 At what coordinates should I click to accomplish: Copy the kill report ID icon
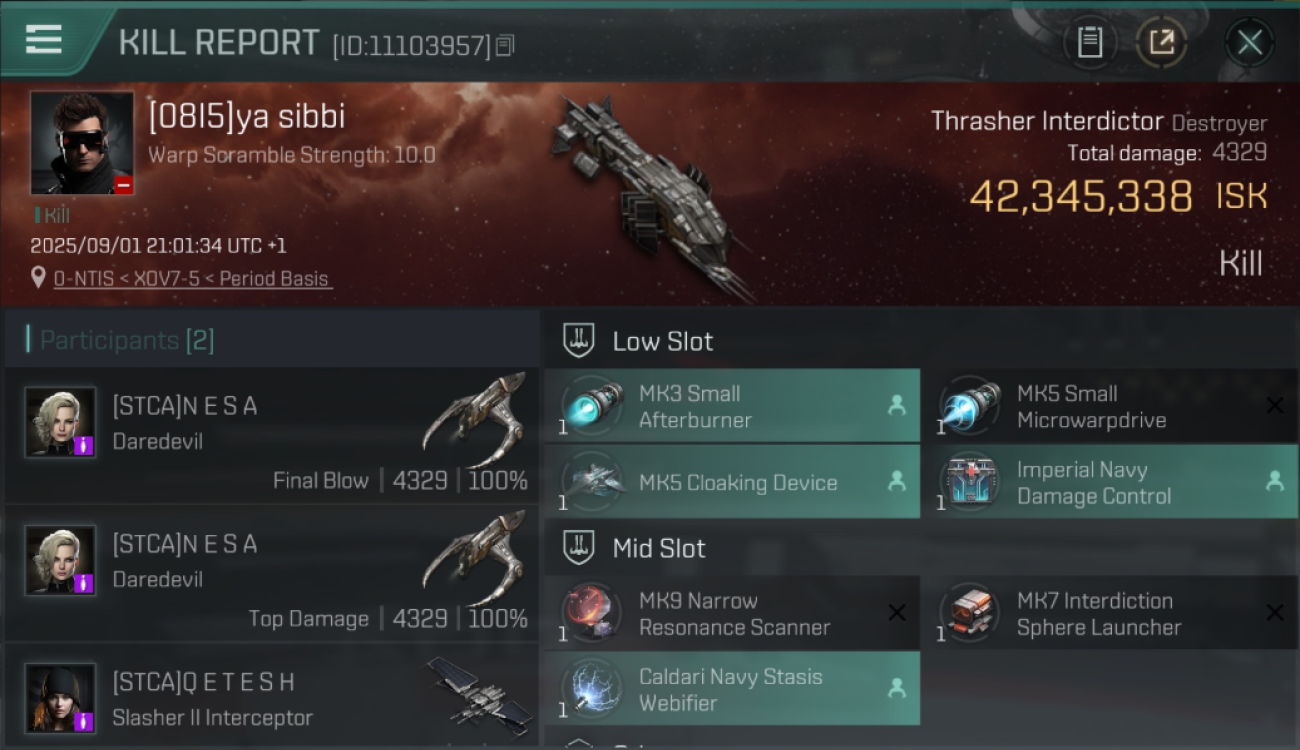click(506, 45)
